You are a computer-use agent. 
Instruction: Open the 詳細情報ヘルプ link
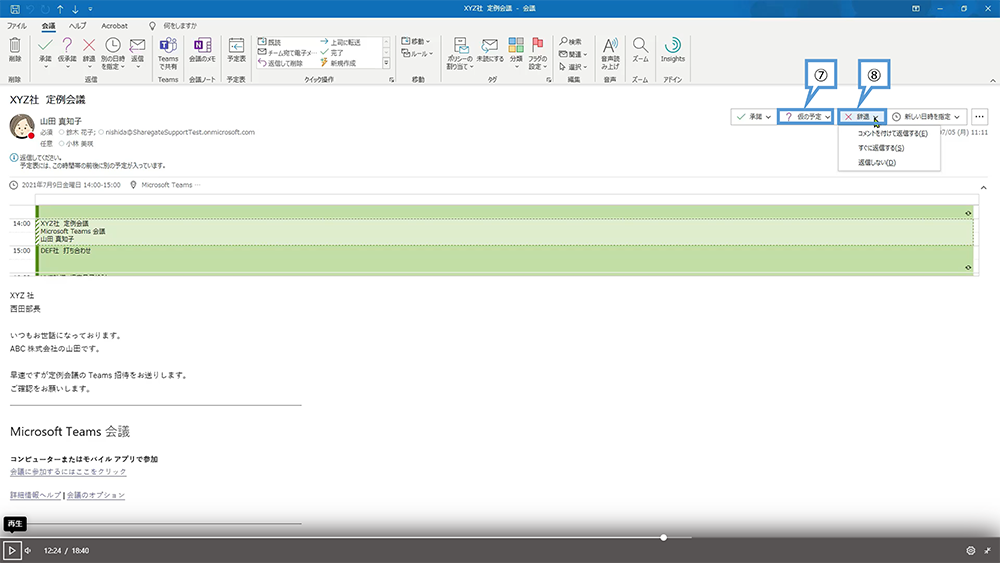[x=36, y=495]
